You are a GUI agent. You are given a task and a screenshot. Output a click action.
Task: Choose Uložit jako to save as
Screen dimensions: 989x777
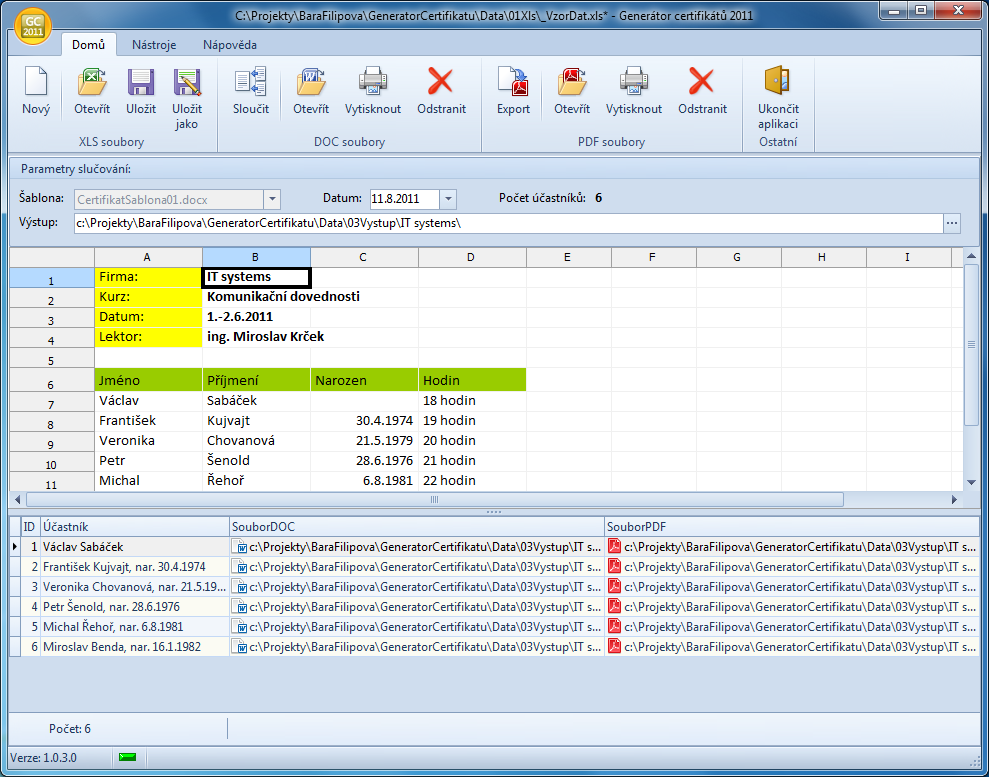click(187, 98)
